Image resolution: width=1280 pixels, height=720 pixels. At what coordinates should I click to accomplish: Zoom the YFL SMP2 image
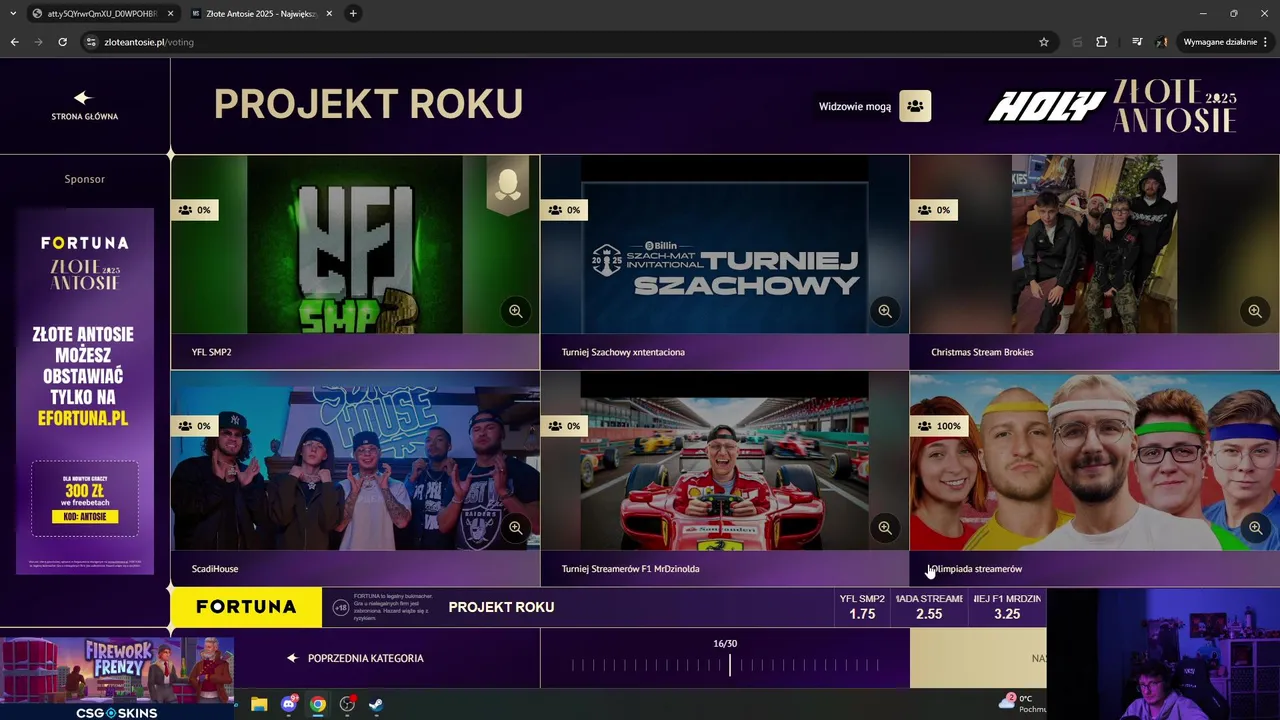(x=515, y=311)
